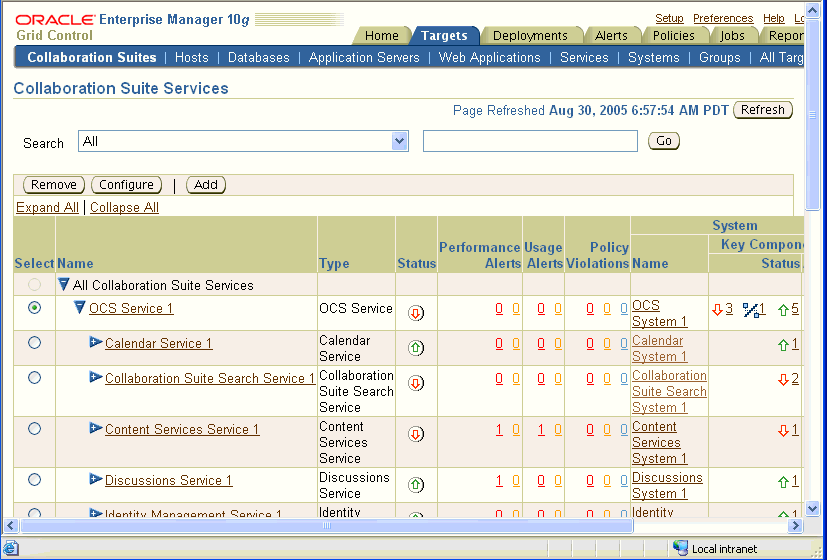Click the up status icon for Calendar Service 1
The height and width of the screenshot is (560, 827).
coord(416,348)
